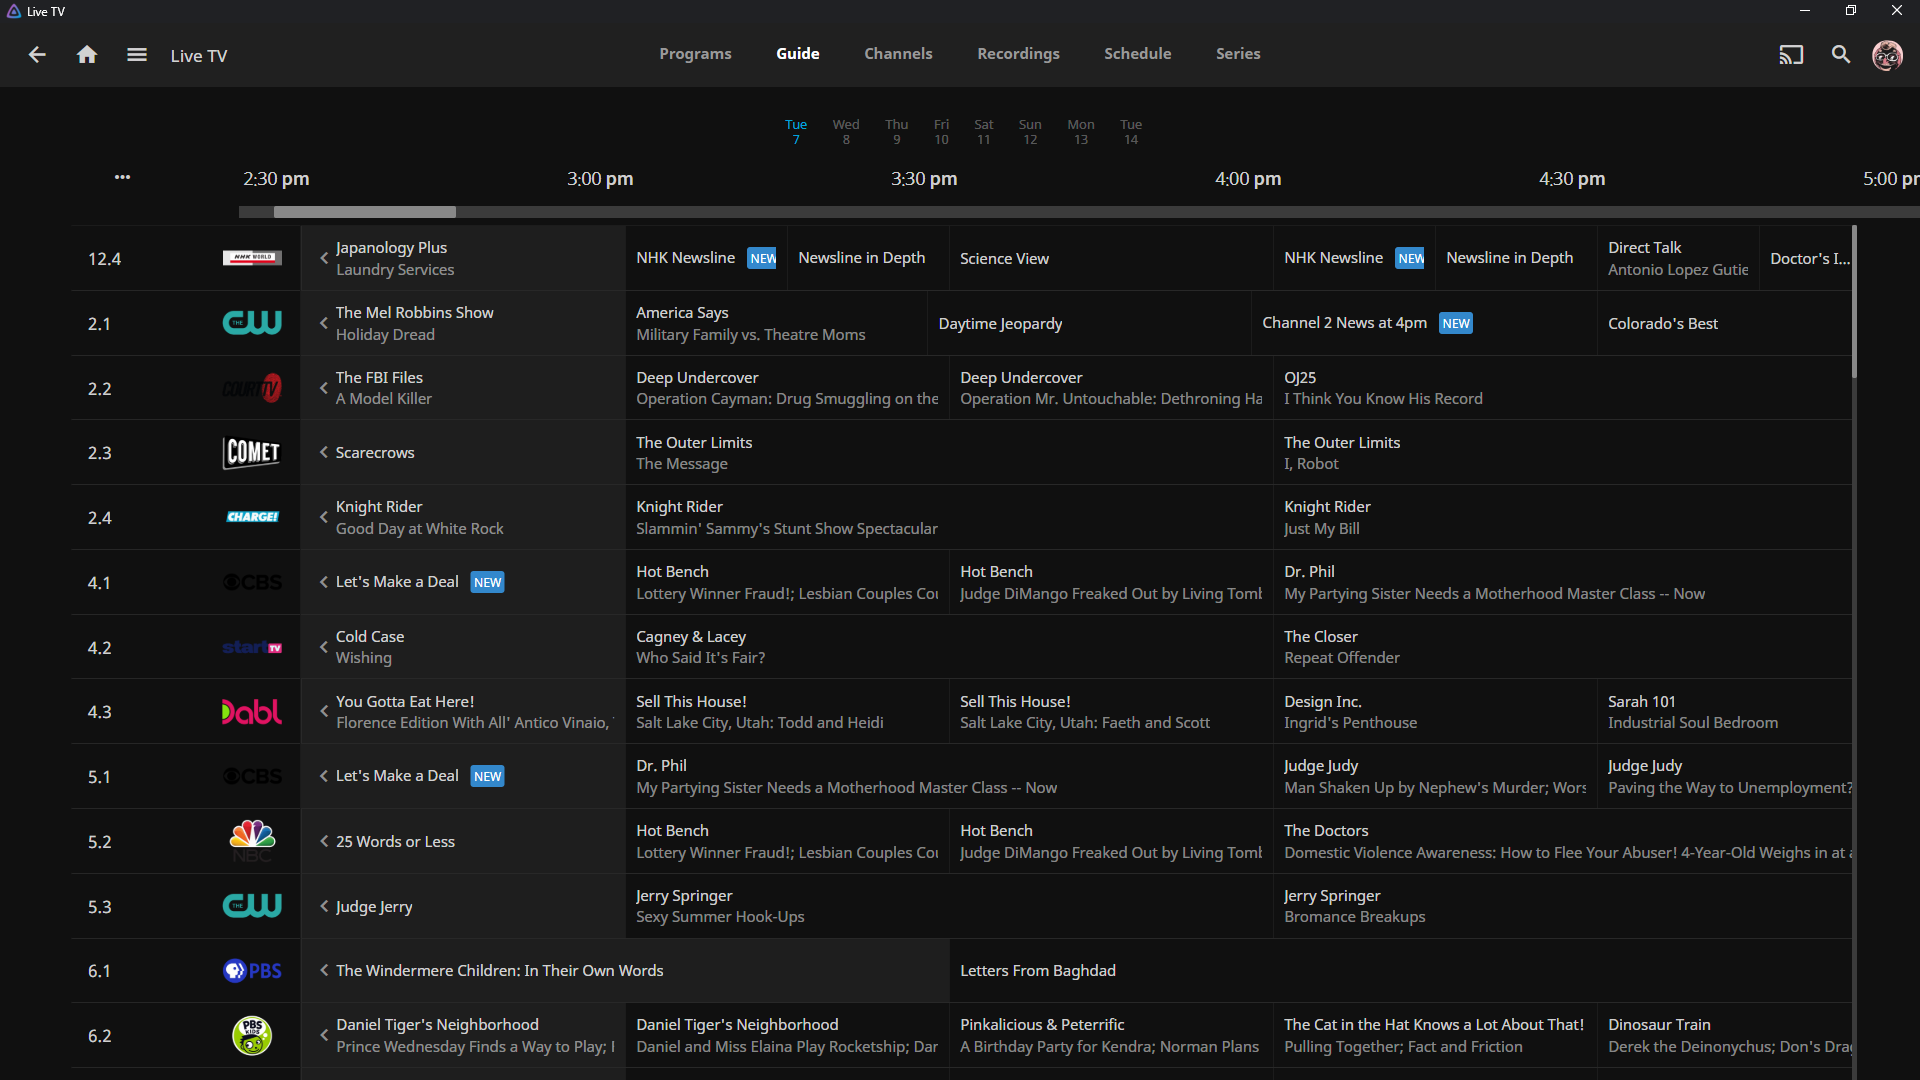Click the Dabl channel 4.3 logo

click(x=252, y=712)
